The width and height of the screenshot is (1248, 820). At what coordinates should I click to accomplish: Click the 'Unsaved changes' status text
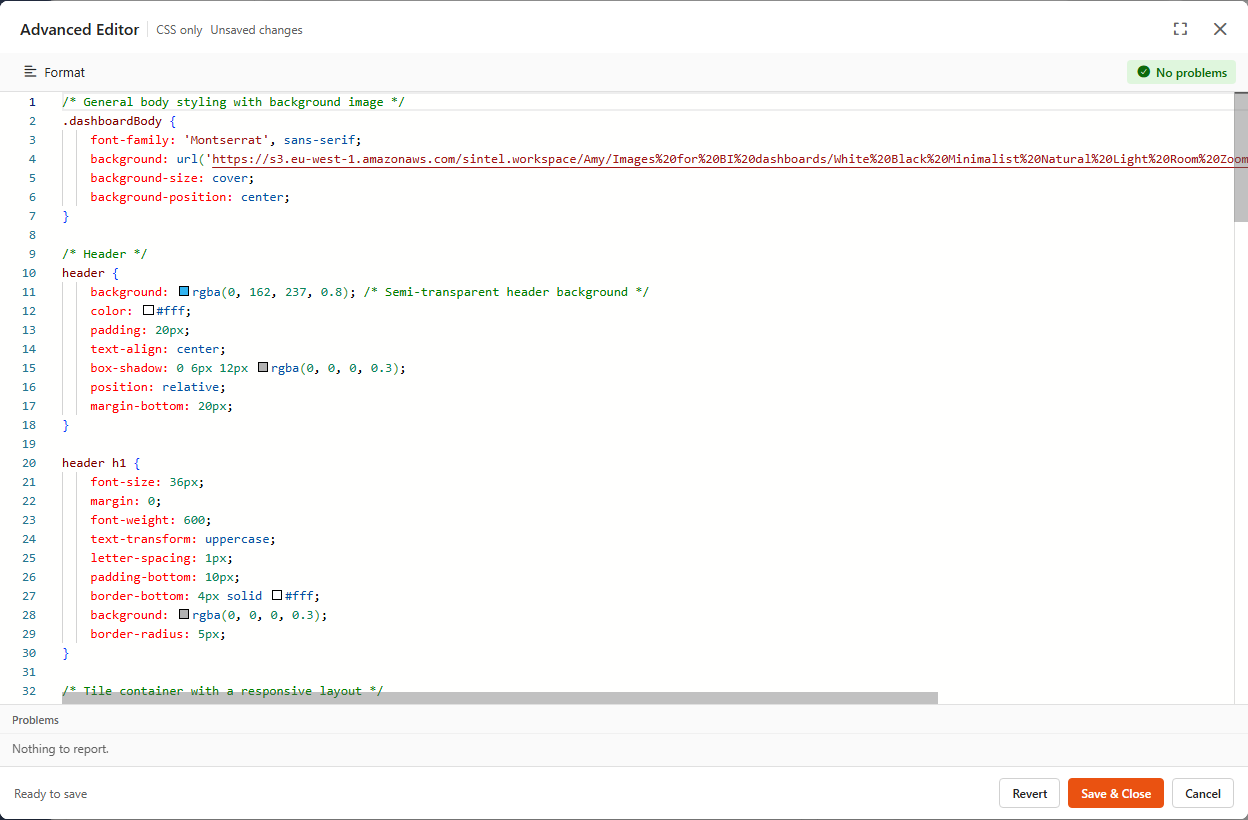click(256, 30)
